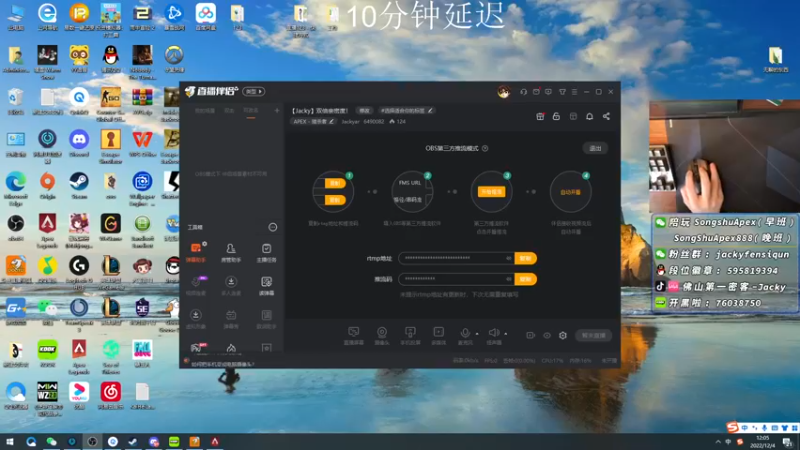The image size is (800, 450).
Task: Click the speaker volume icon
Action: pos(493,333)
